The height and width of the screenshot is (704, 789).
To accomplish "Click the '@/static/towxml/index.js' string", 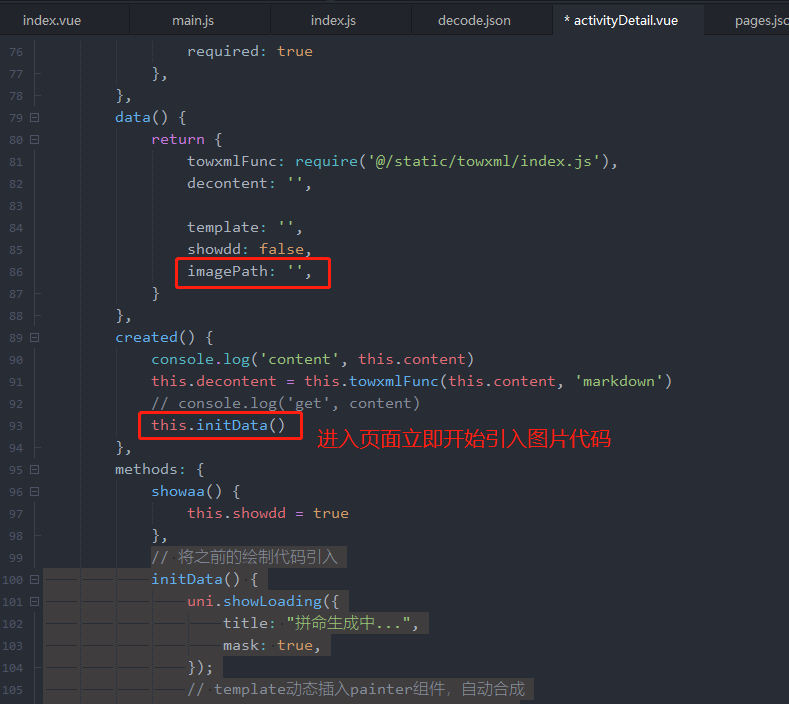I will pyautogui.click(x=483, y=161).
